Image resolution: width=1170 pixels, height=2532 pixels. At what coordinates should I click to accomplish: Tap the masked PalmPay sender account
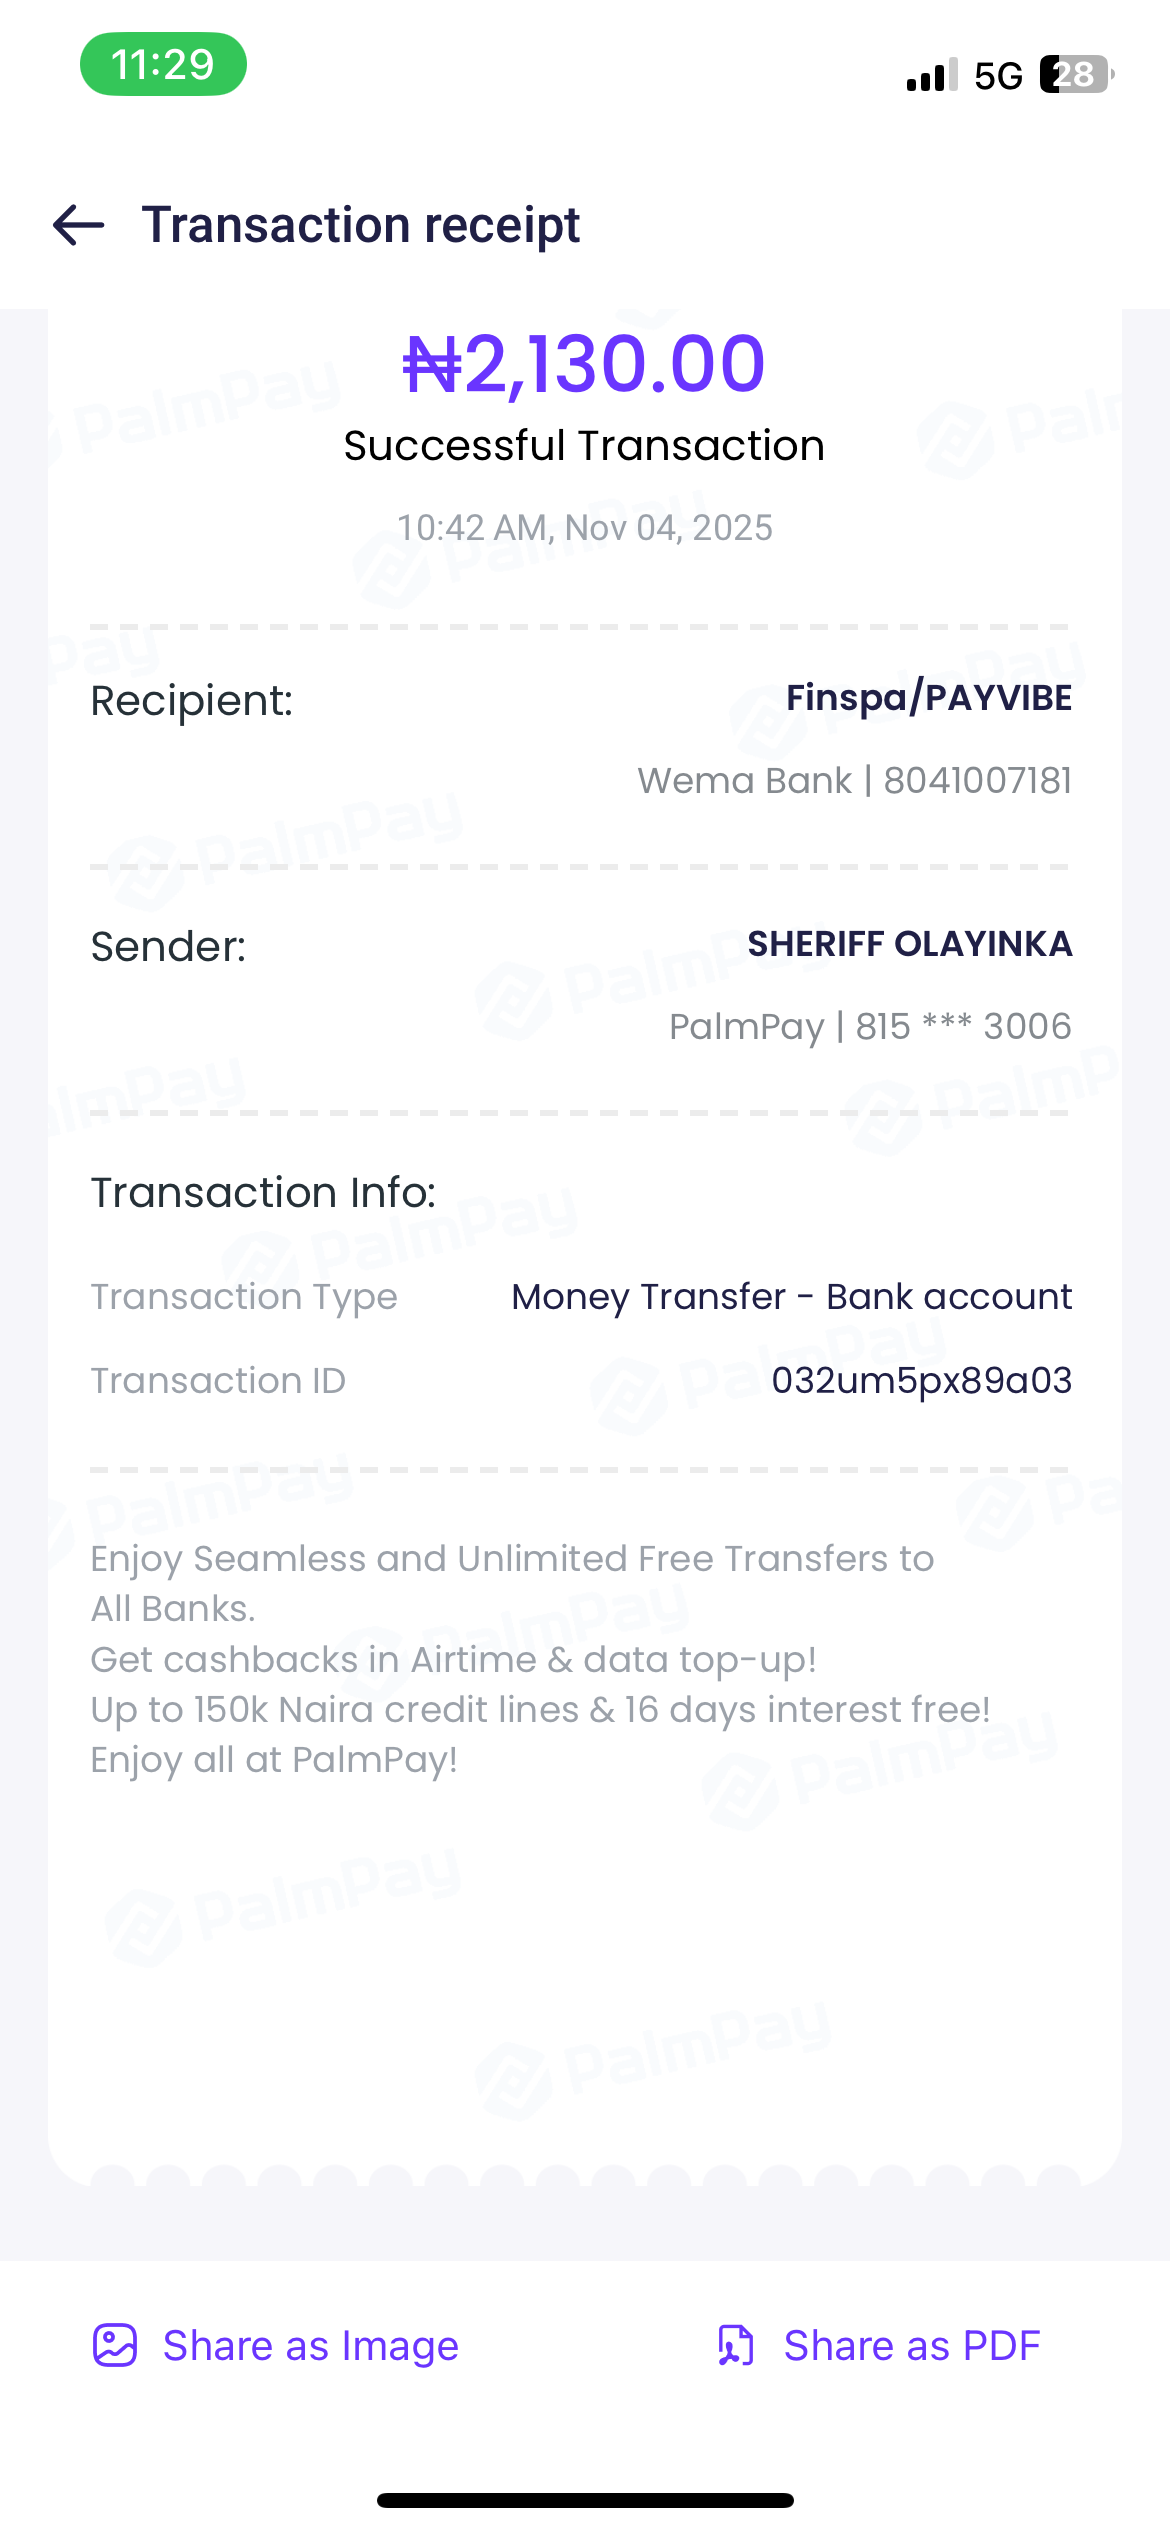870,1026
